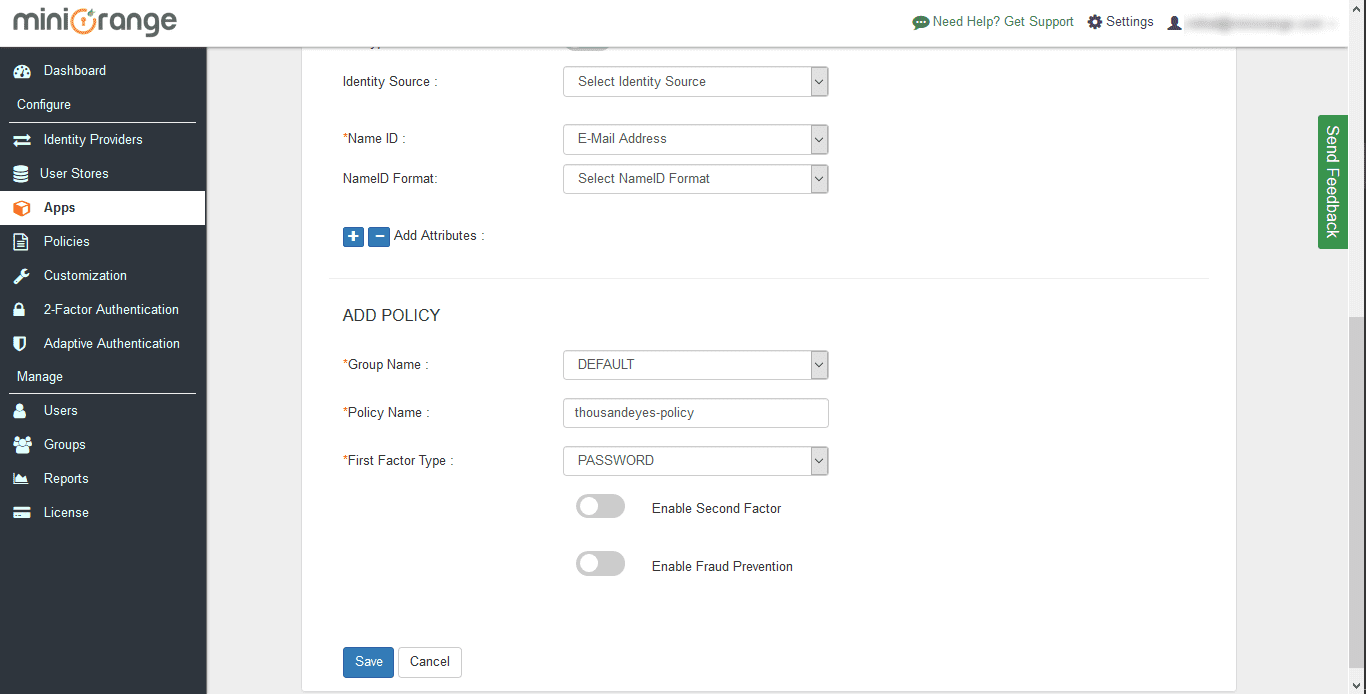Save the policy configuration

368,662
